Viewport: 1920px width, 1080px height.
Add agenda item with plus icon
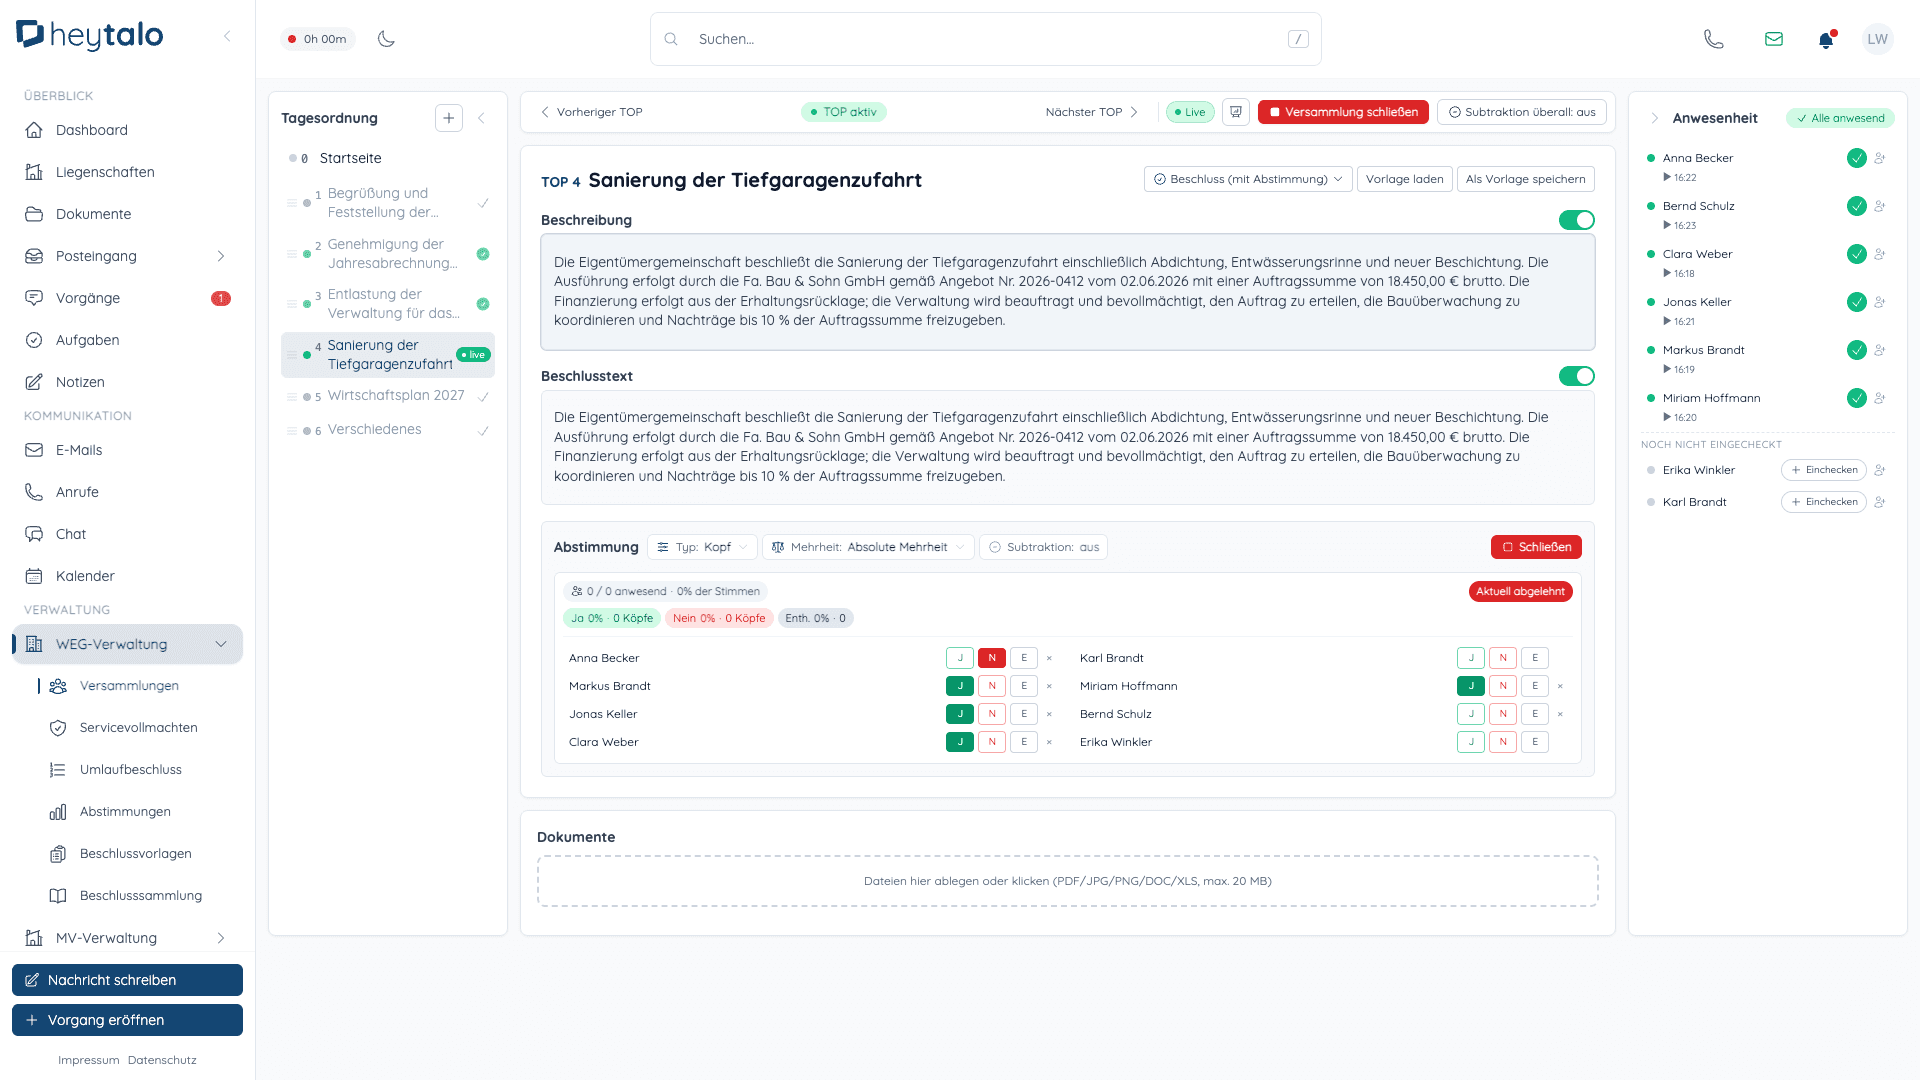click(x=449, y=118)
